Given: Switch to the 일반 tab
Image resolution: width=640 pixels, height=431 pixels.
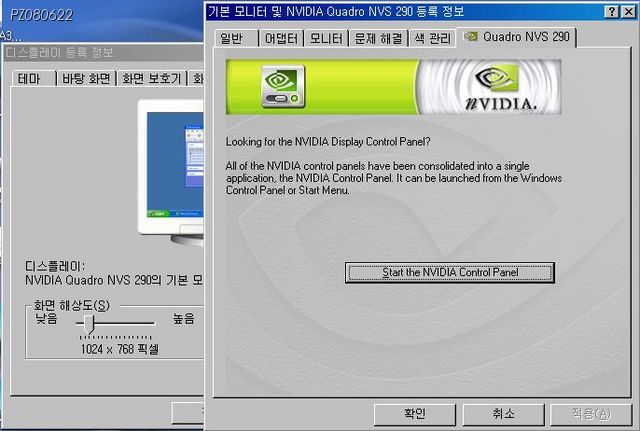Looking at the screenshot, I should coord(236,38).
